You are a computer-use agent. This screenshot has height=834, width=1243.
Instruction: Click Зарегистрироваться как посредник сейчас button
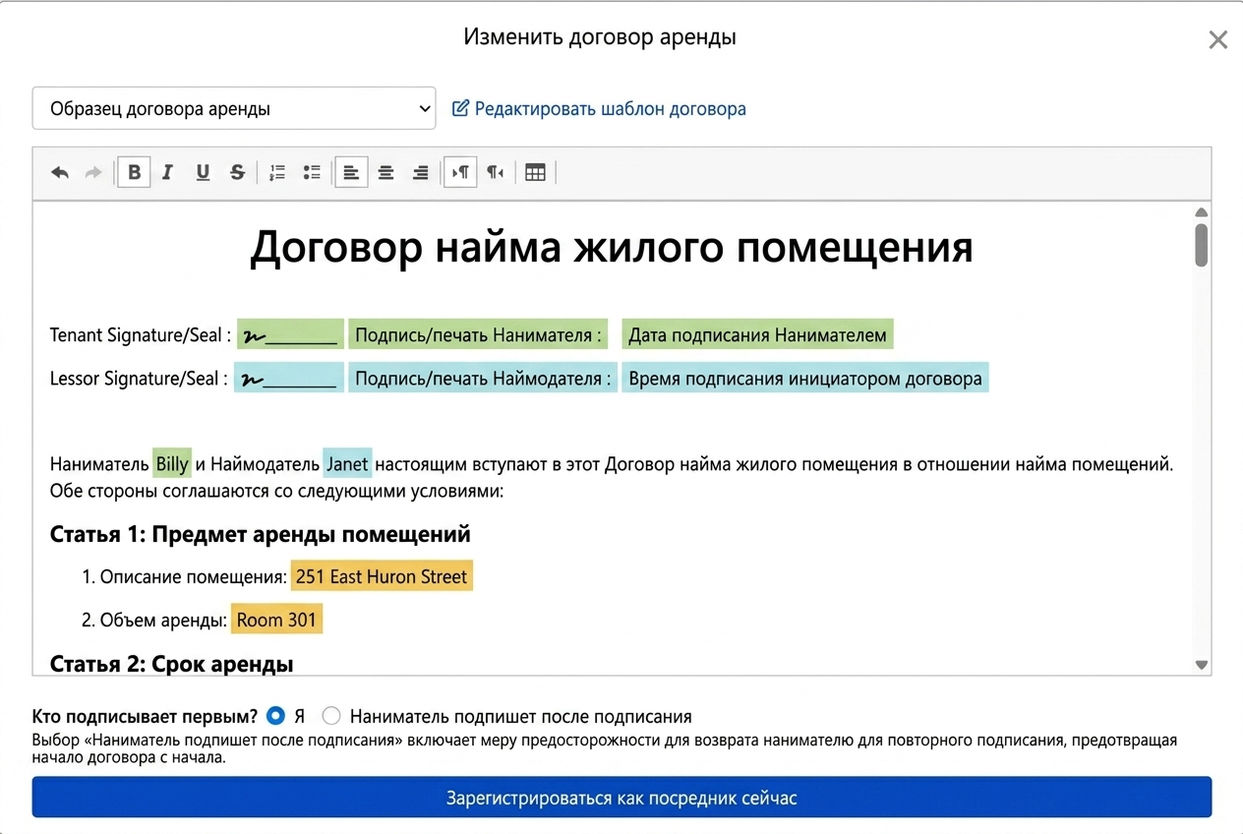pyautogui.click(x=621, y=798)
